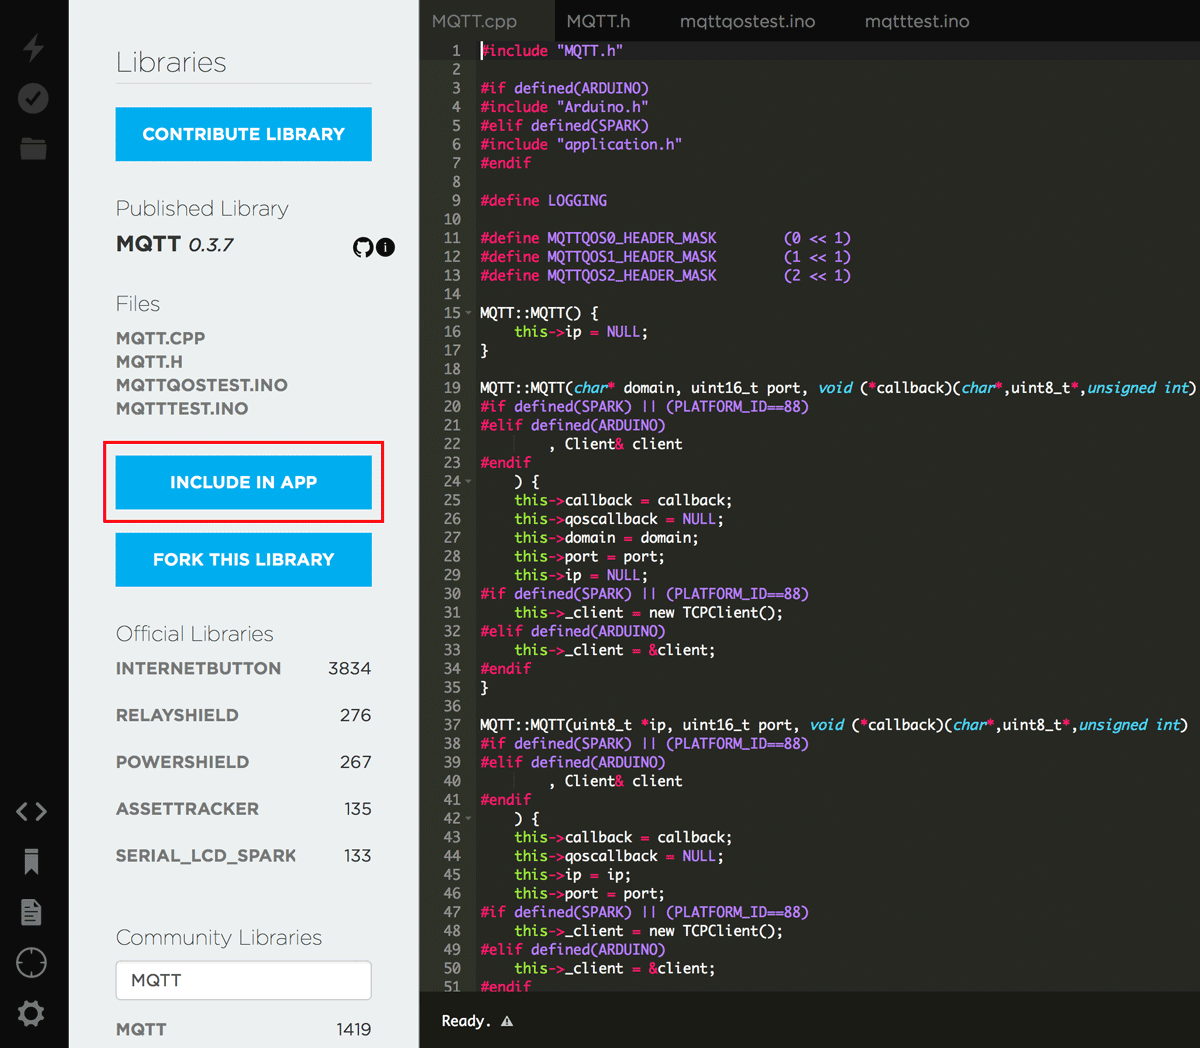Open the Docs document icon
The height and width of the screenshot is (1048, 1200).
32,912
